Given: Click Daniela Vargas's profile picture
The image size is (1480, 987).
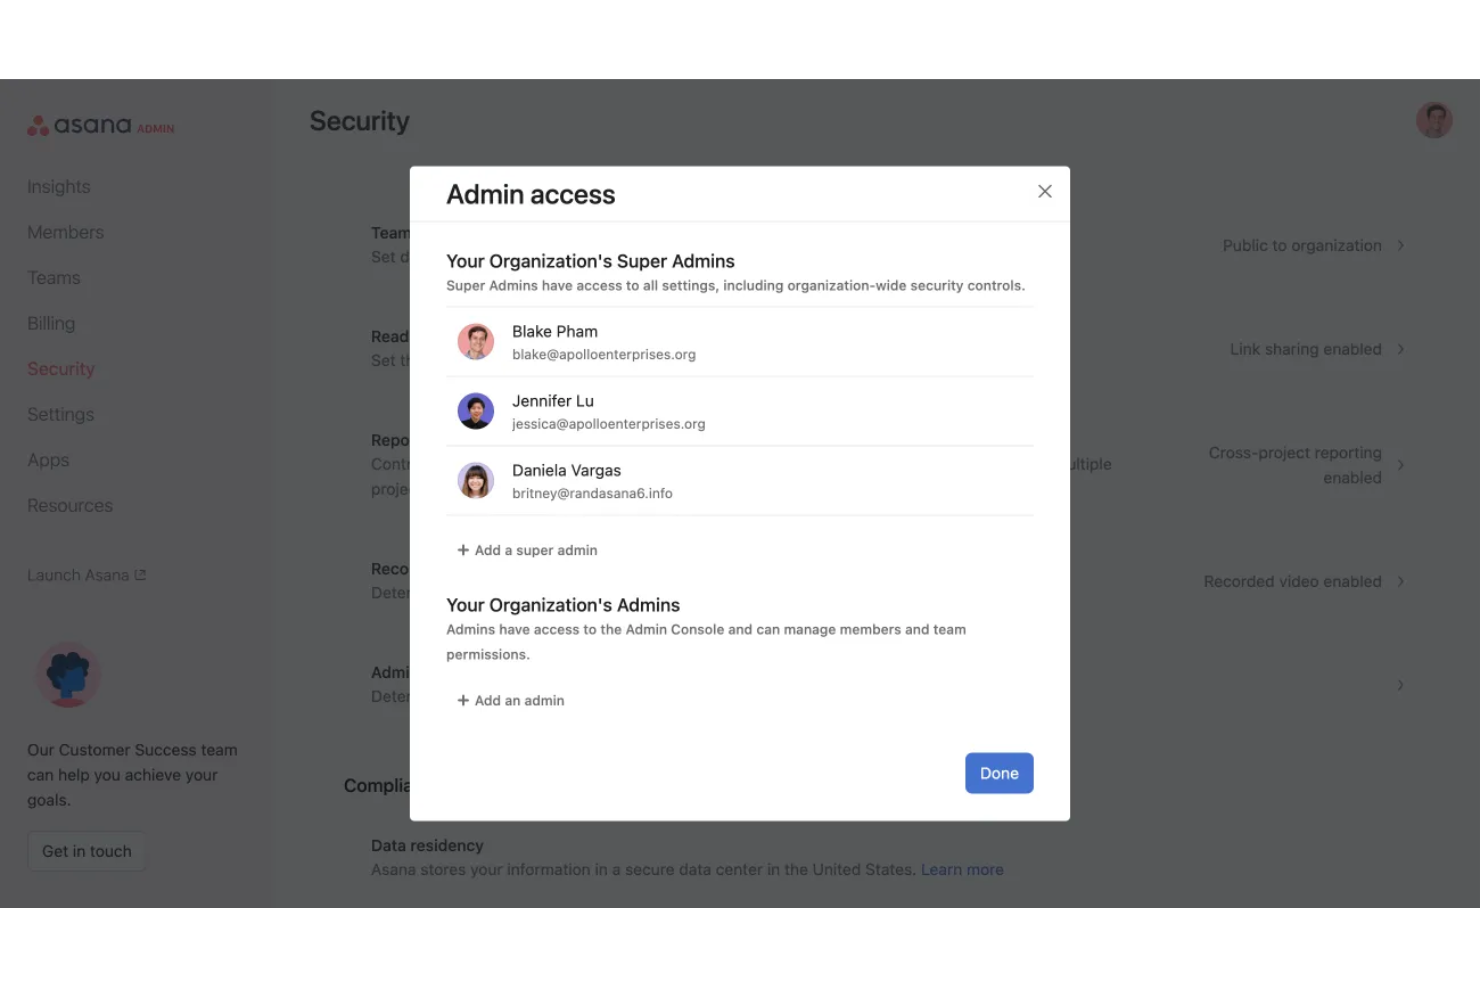Looking at the screenshot, I should 475,480.
